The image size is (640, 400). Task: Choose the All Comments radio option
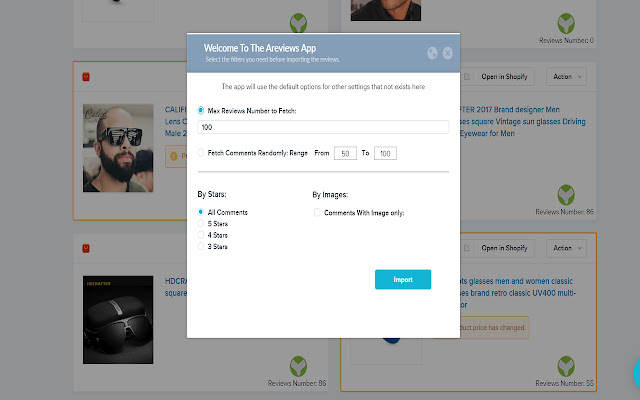click(x=201, y=212)
